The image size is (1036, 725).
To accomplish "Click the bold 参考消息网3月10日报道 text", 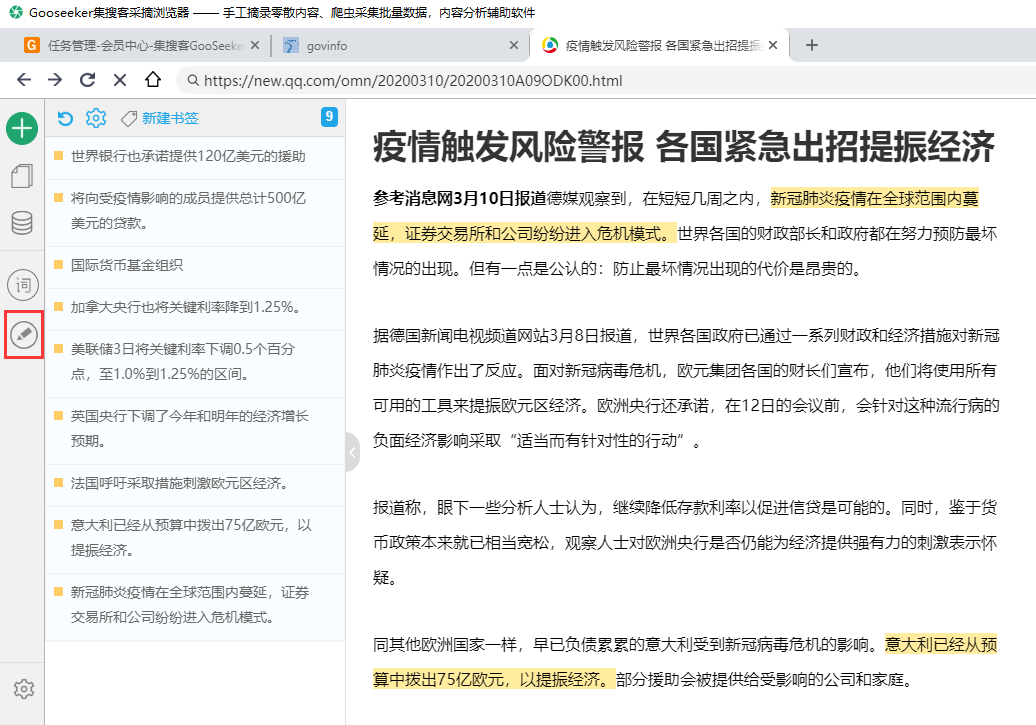I will click(x=460, y=198).
